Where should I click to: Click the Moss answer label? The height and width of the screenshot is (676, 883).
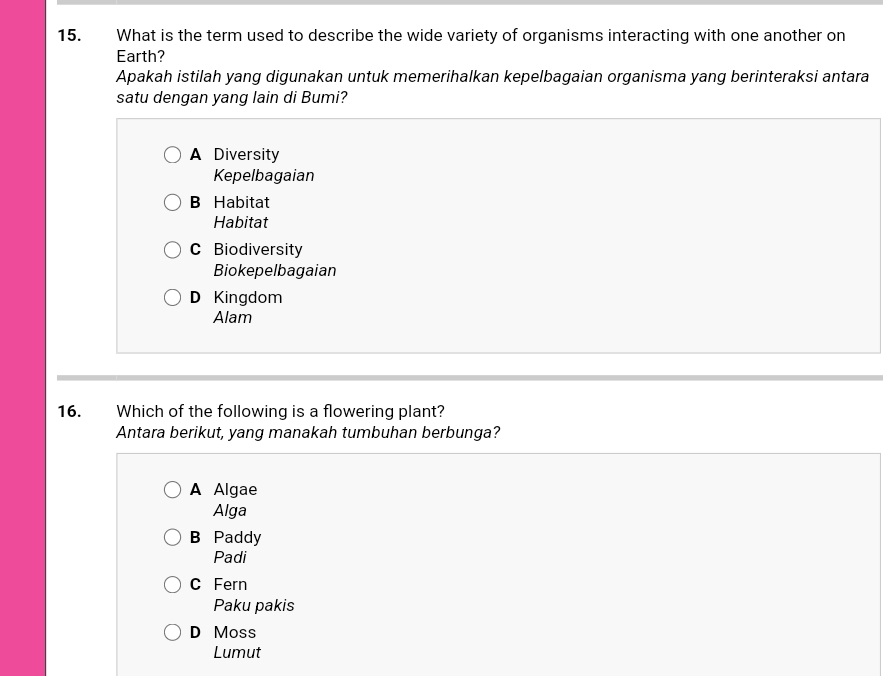point(235,633)
